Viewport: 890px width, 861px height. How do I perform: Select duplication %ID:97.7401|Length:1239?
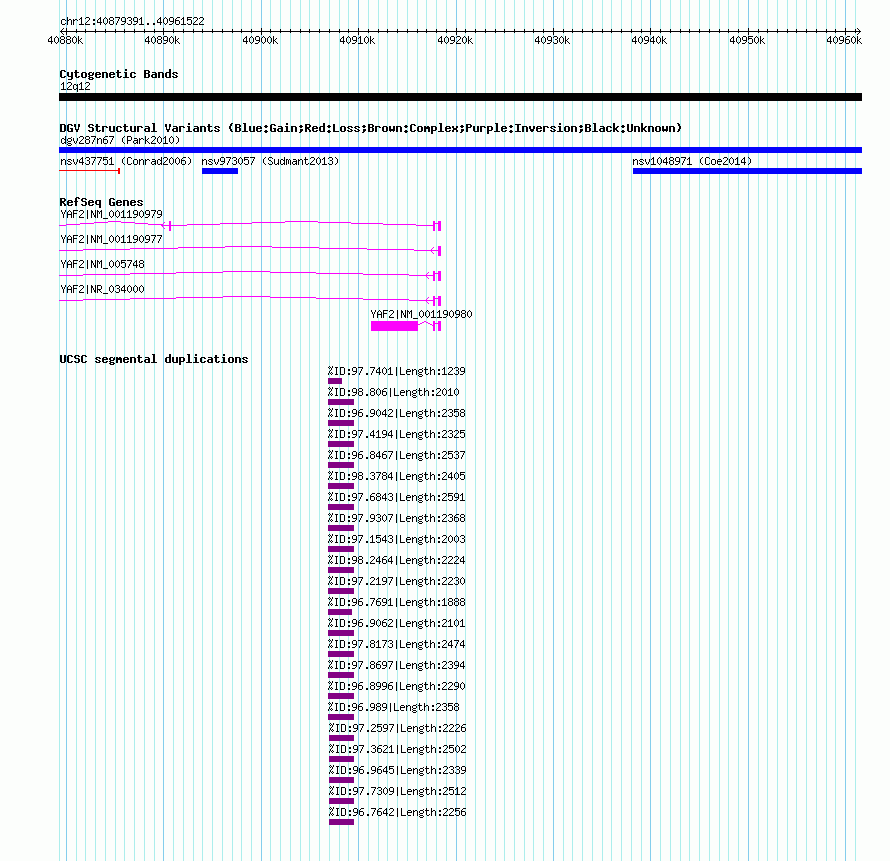(x=335, y=381)
